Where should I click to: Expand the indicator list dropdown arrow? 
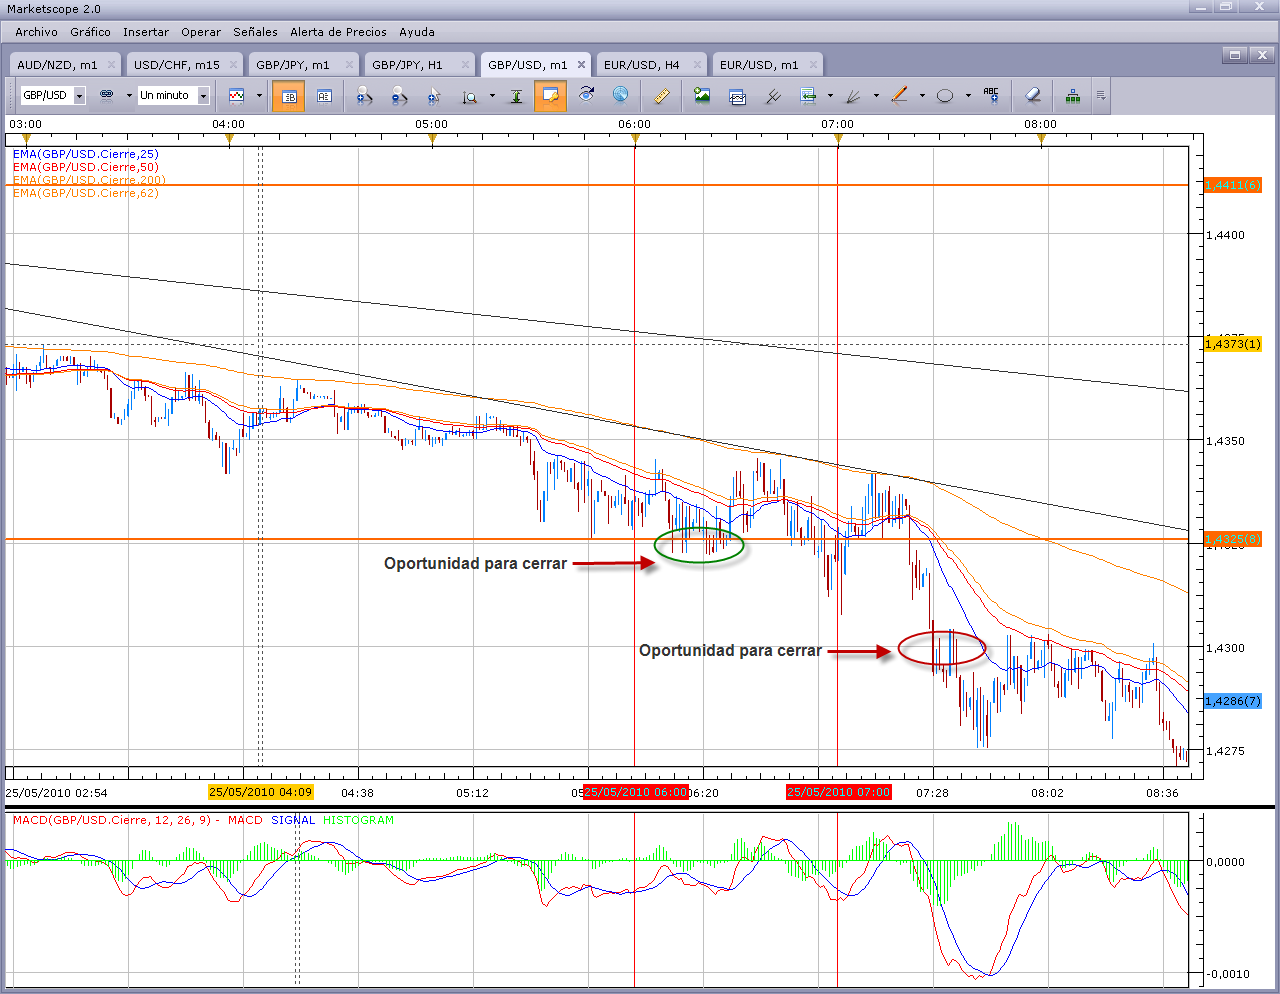[830, 96]
